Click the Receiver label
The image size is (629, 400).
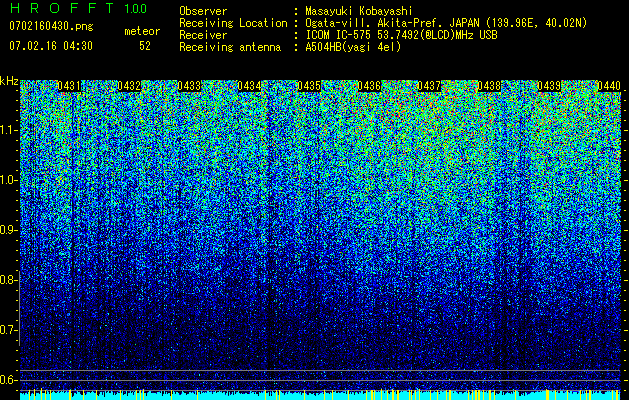click(203, 35)
